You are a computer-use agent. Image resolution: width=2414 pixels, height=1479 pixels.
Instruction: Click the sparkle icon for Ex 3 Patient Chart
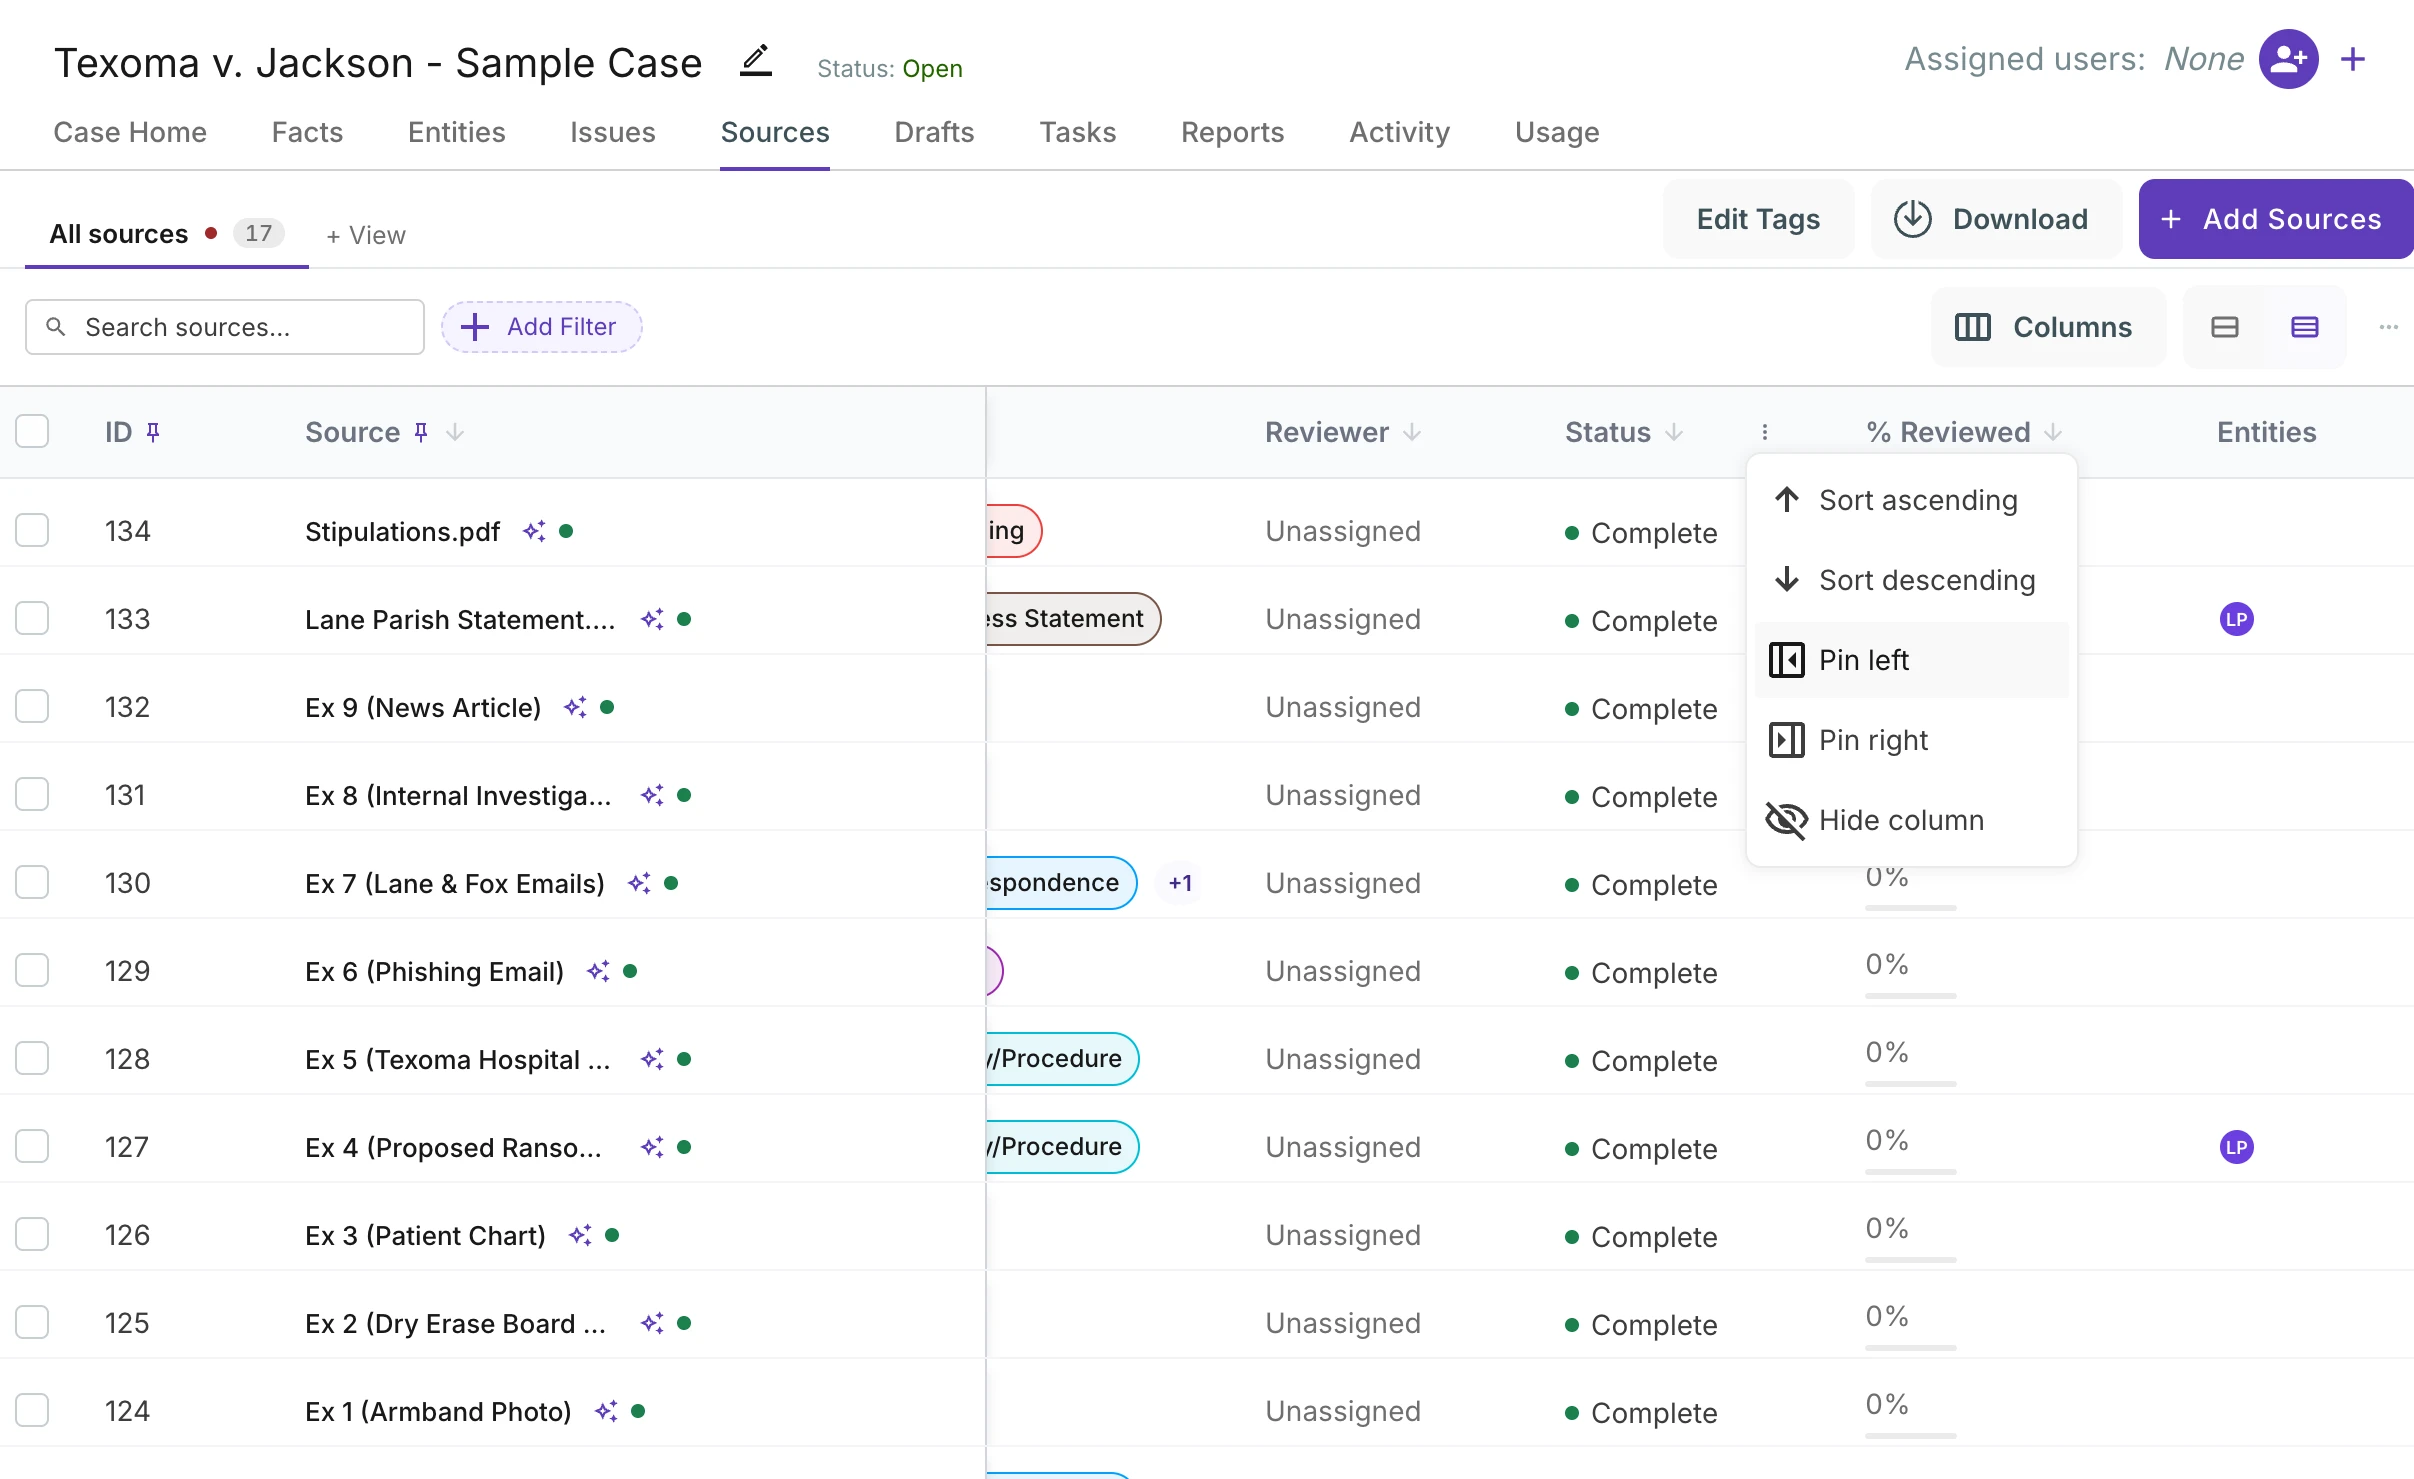tap(580, 1235)
